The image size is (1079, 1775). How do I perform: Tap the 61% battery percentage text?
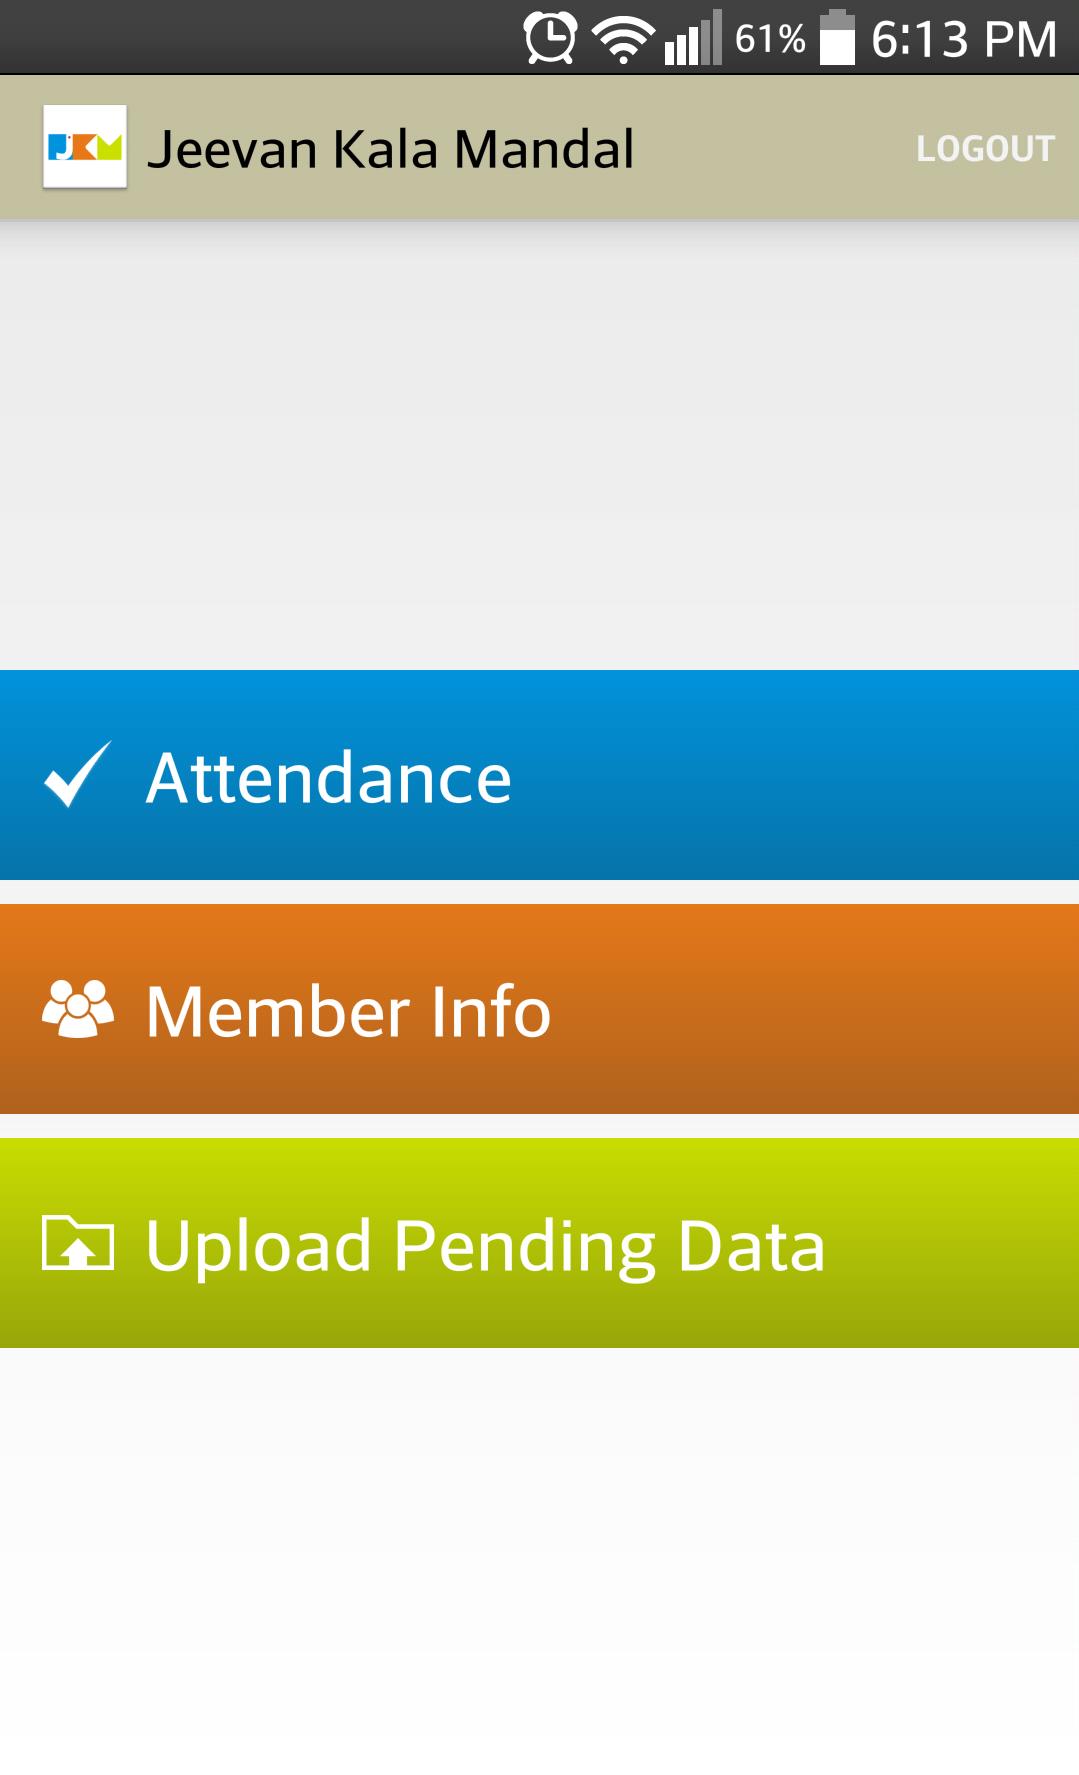[770, 39]
